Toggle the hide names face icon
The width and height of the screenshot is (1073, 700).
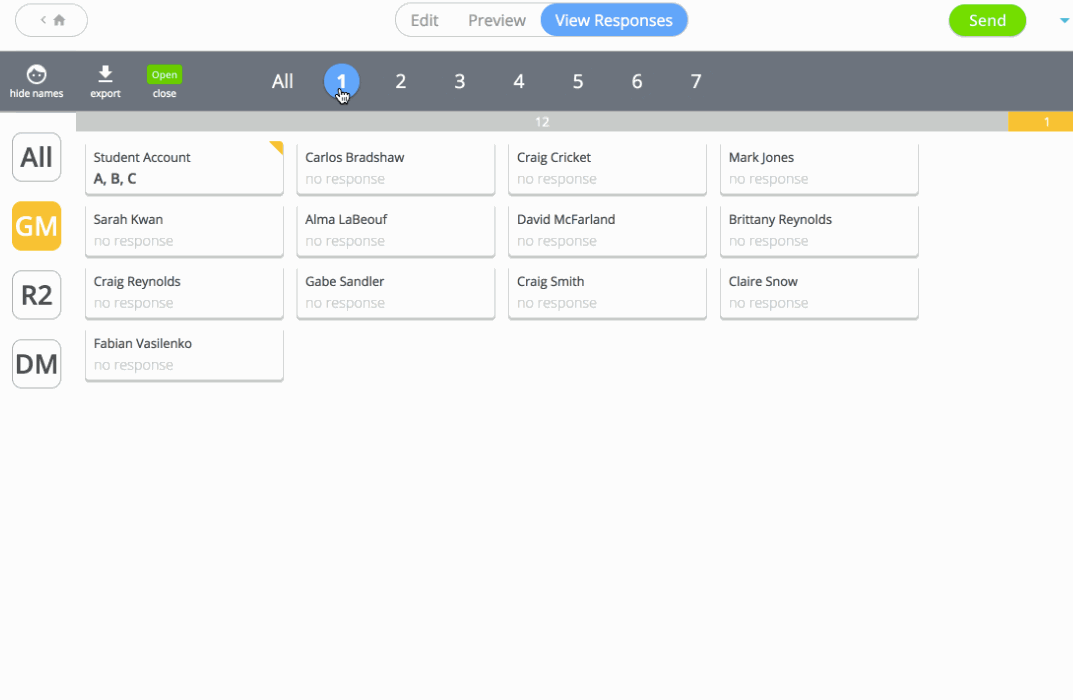pos(36,74)
